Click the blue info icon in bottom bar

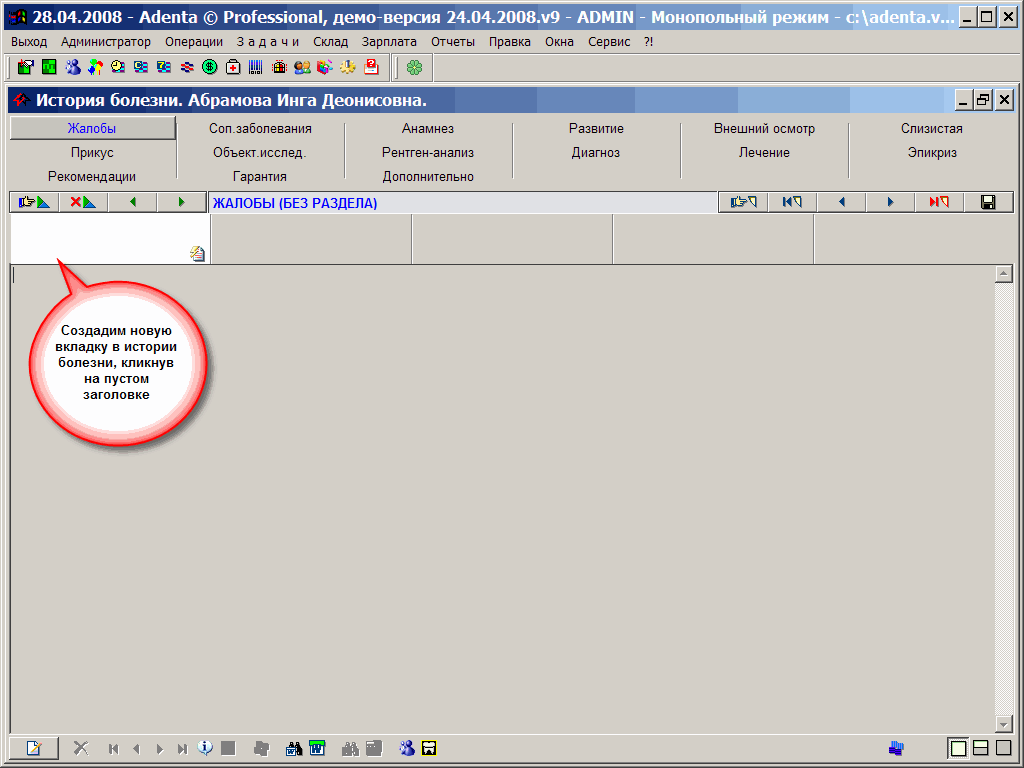pyautogui.click(x=205, y=747)
